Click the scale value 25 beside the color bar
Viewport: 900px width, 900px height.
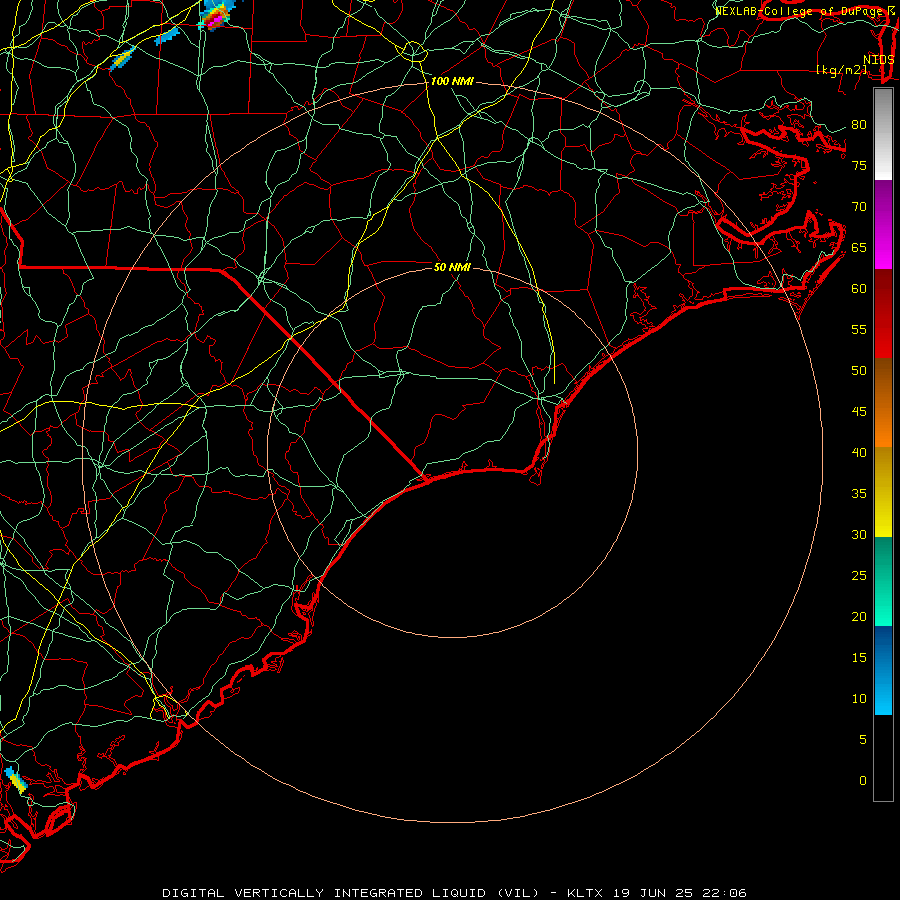(859, 575)
